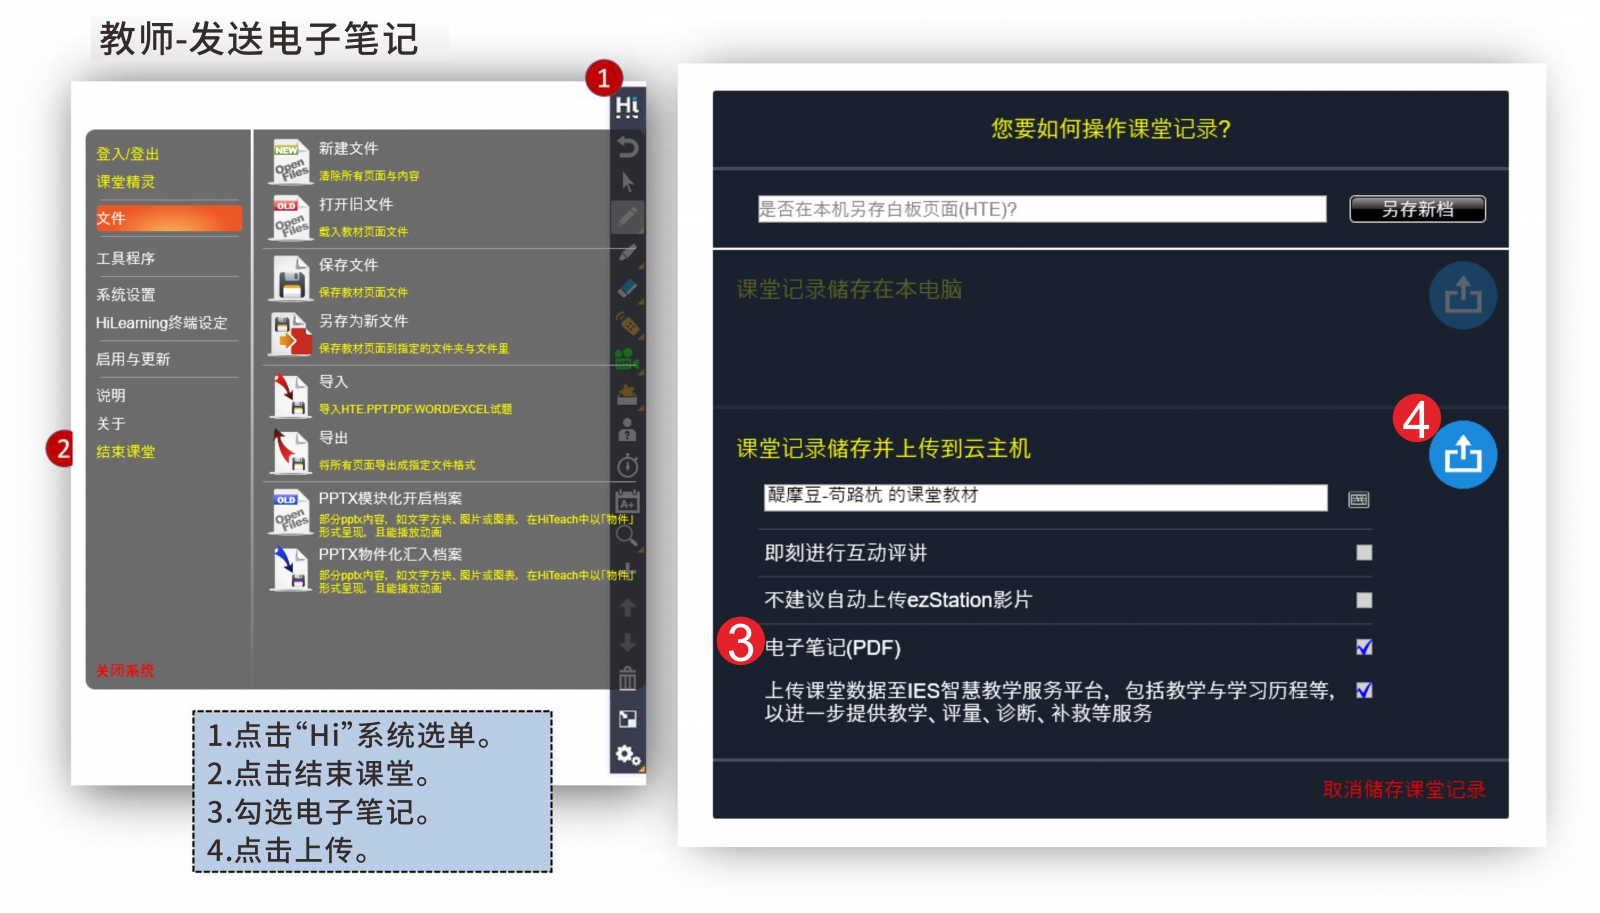Viewport: 1600px width, 913px height.
Task: Check 不建议自动上传ezStation影片 option
Action: click(1364, 600)
